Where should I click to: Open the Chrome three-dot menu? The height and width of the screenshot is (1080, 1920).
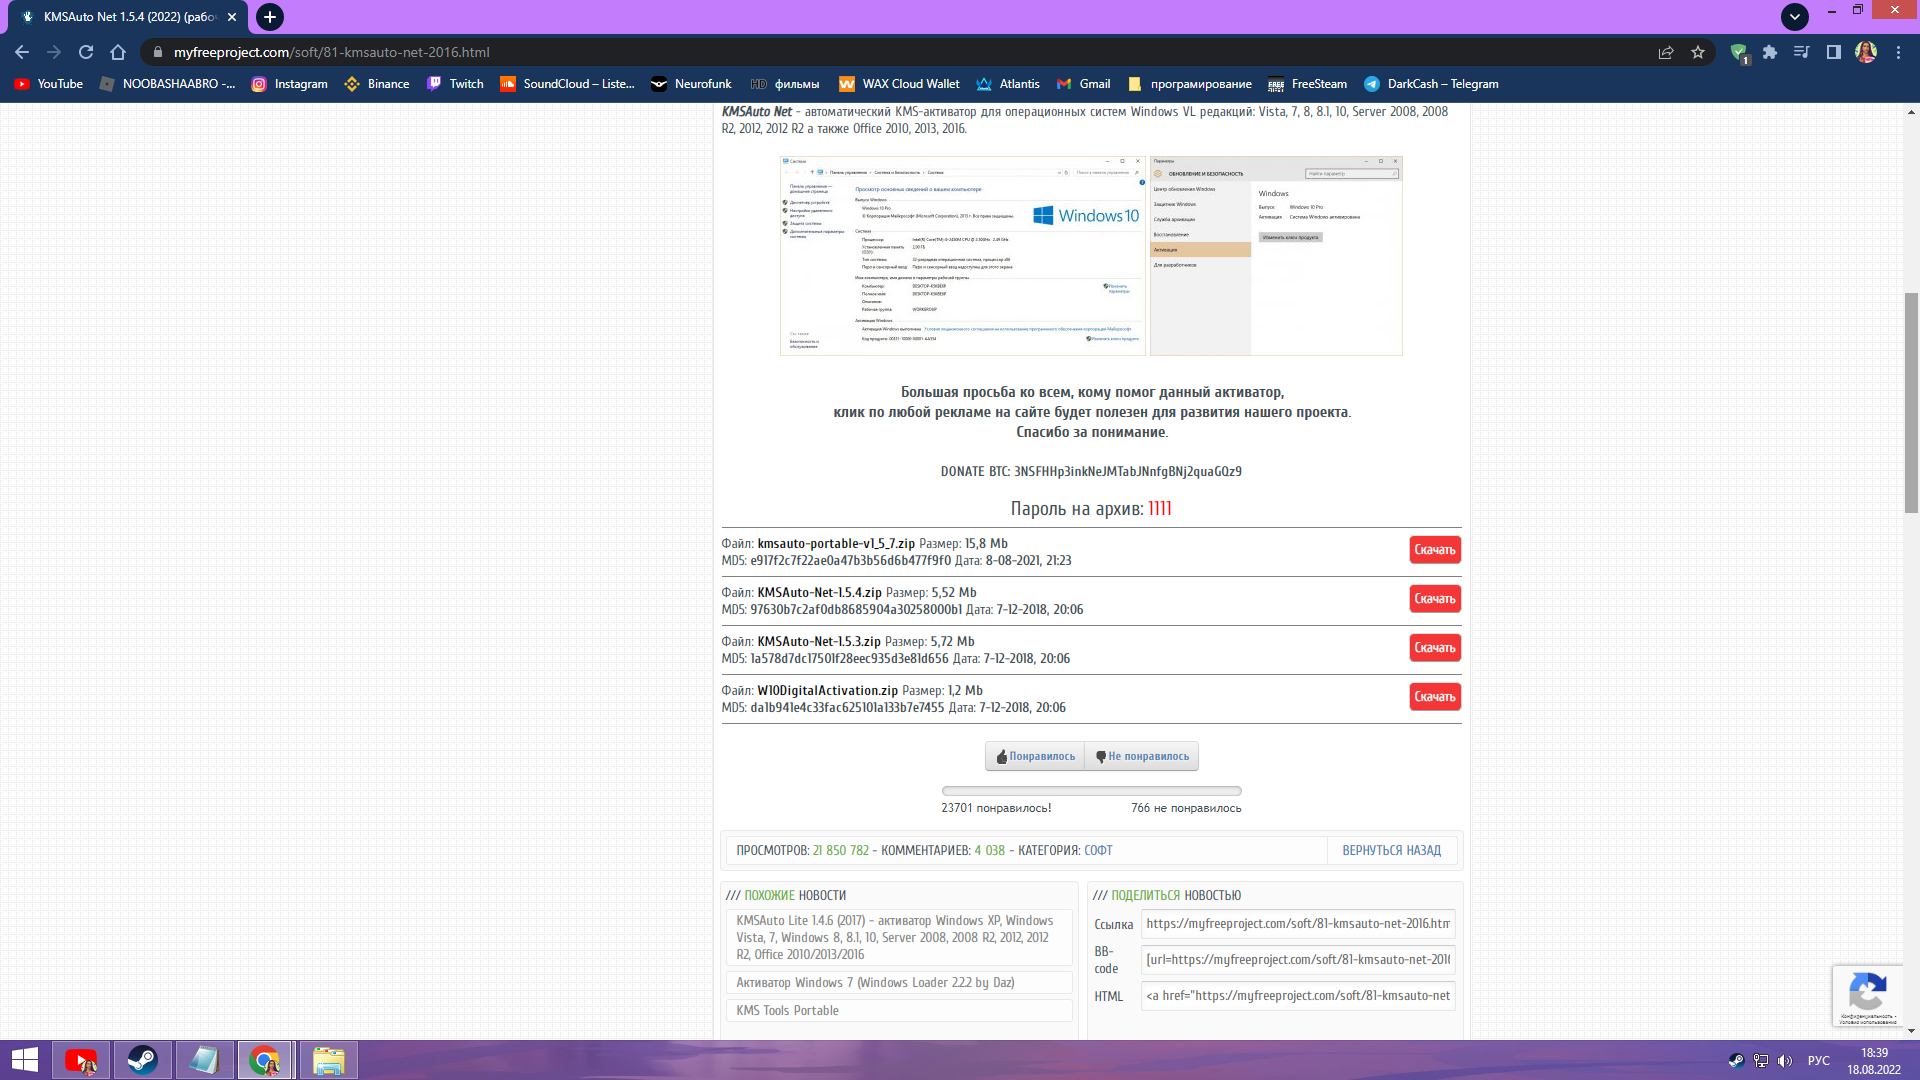[x=1898, y=52]
